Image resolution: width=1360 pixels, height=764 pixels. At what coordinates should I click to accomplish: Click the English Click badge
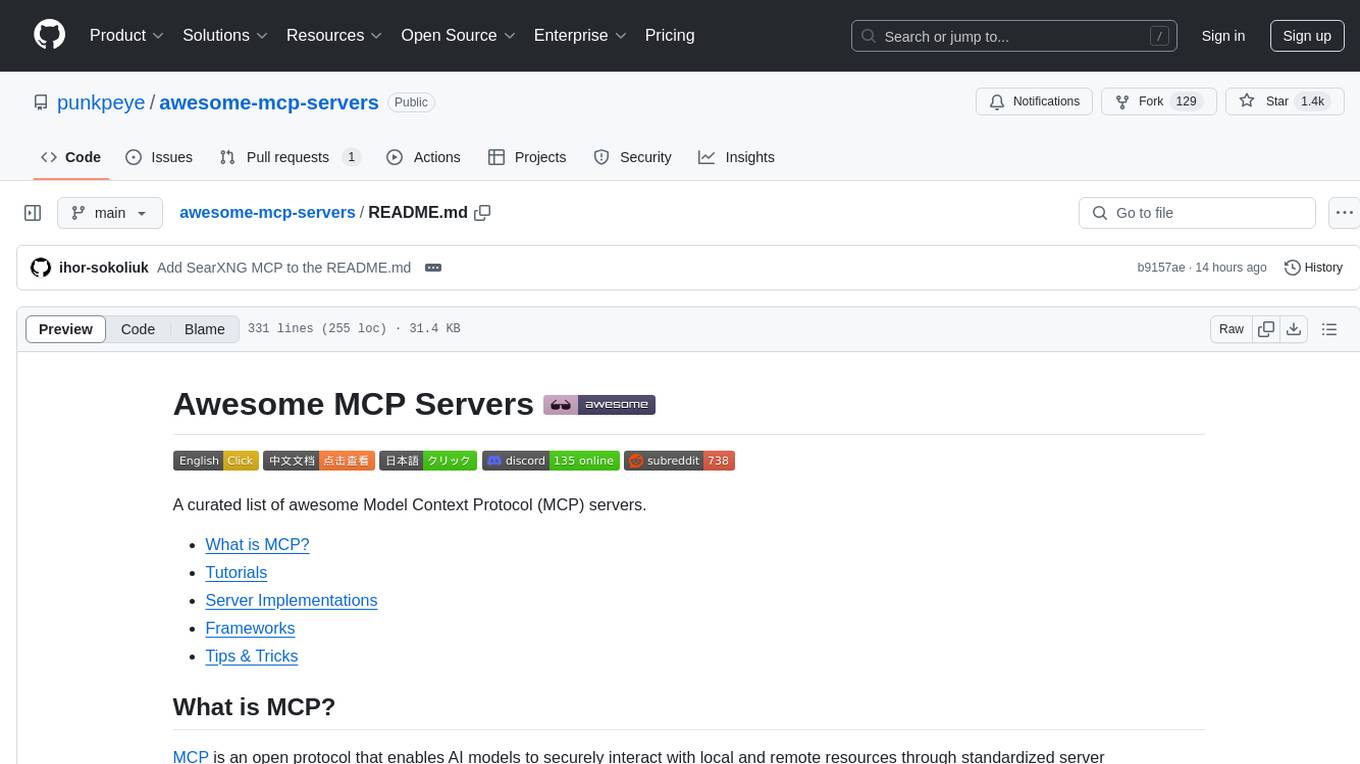coord(216,460)
